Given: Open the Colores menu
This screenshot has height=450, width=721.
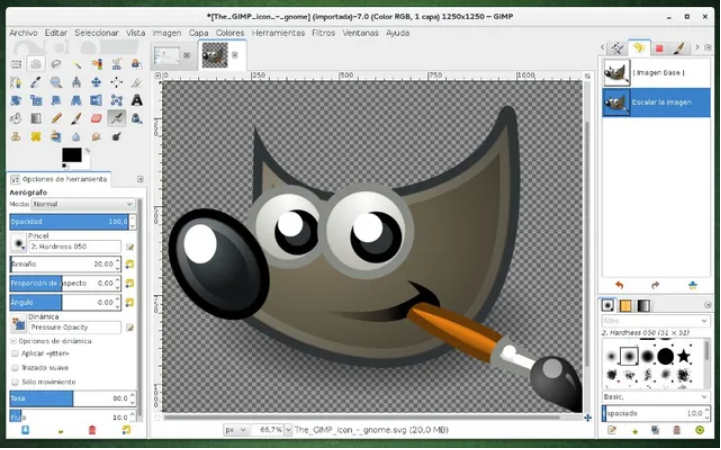Looking at the screenshot, I should (x=230, y=32).
